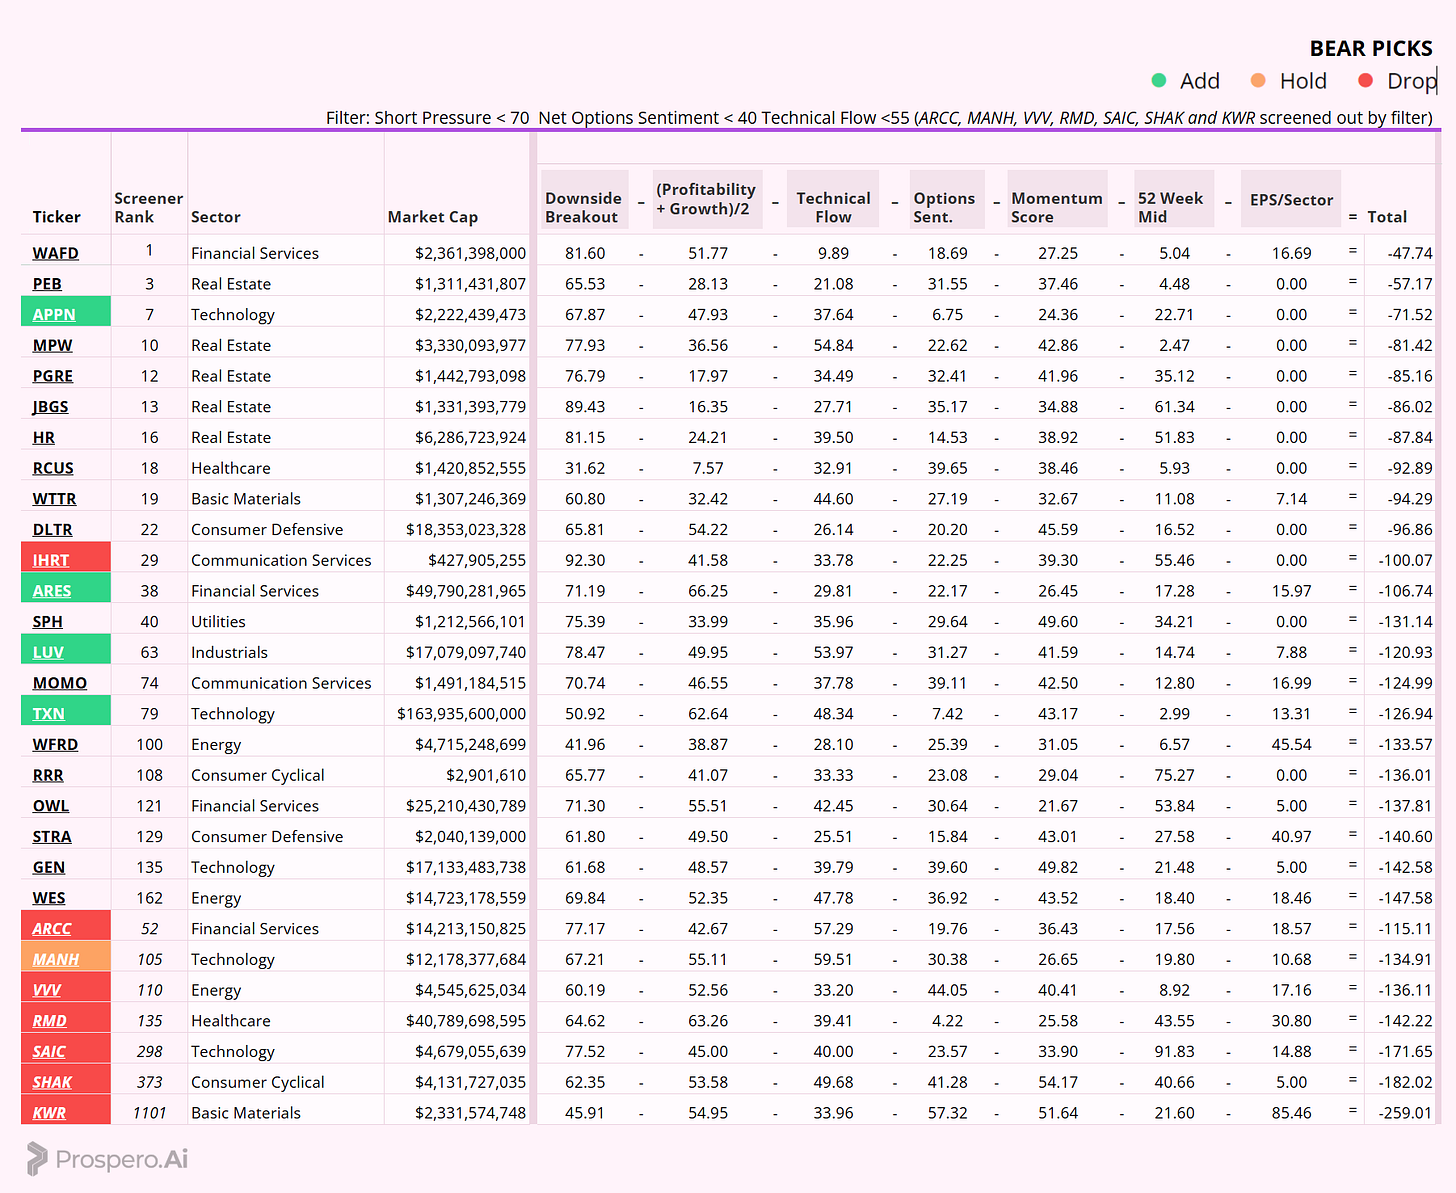Open the DLTR ticker link
This screenshot has height=1193, width=1456.
pos(52,530)
